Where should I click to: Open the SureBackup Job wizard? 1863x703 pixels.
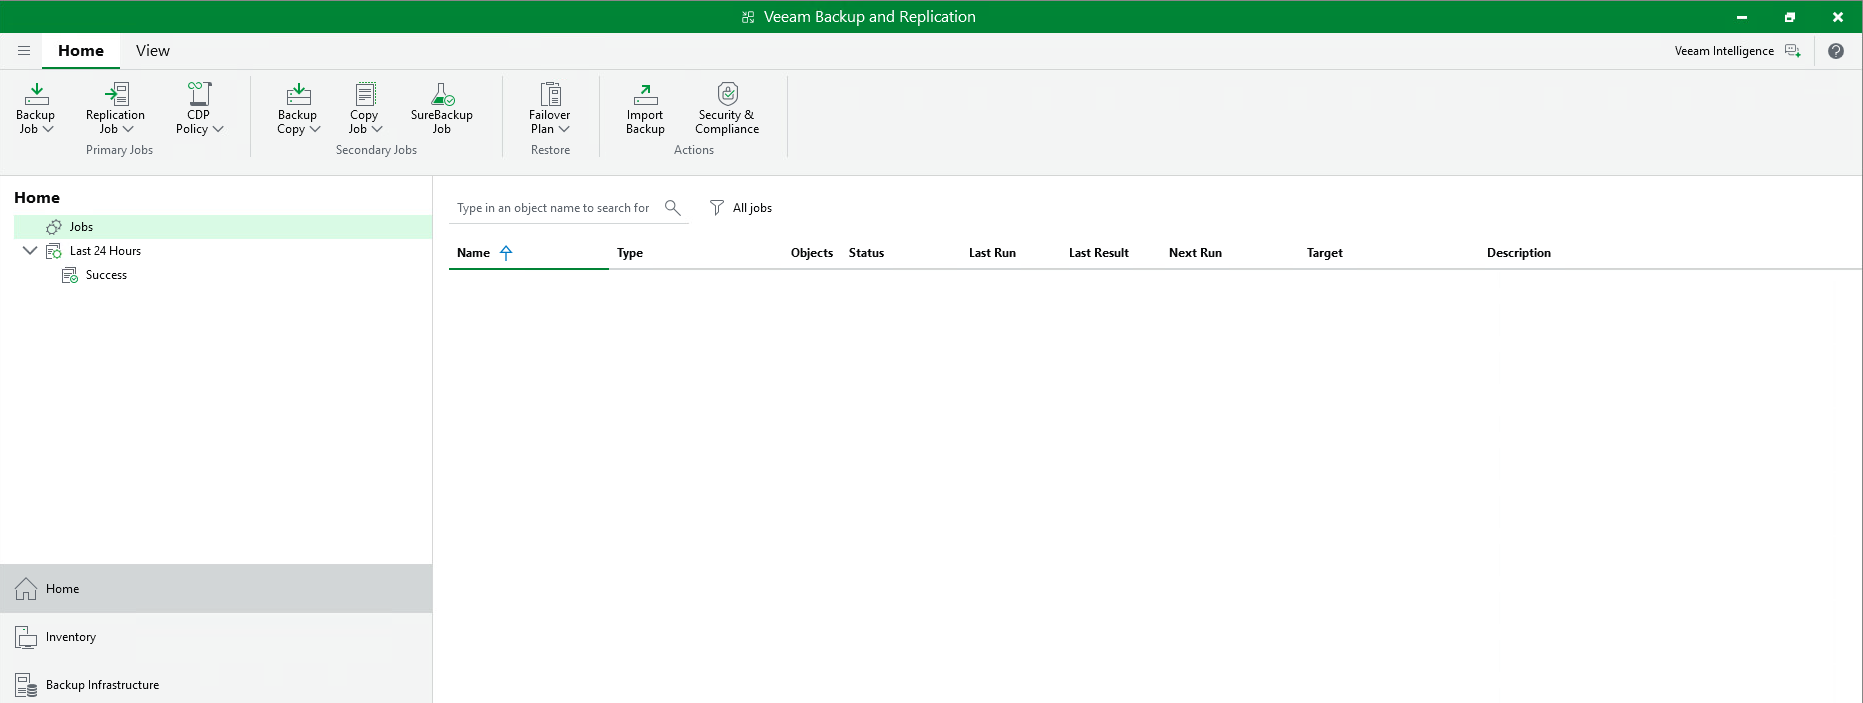pos(442,108)
